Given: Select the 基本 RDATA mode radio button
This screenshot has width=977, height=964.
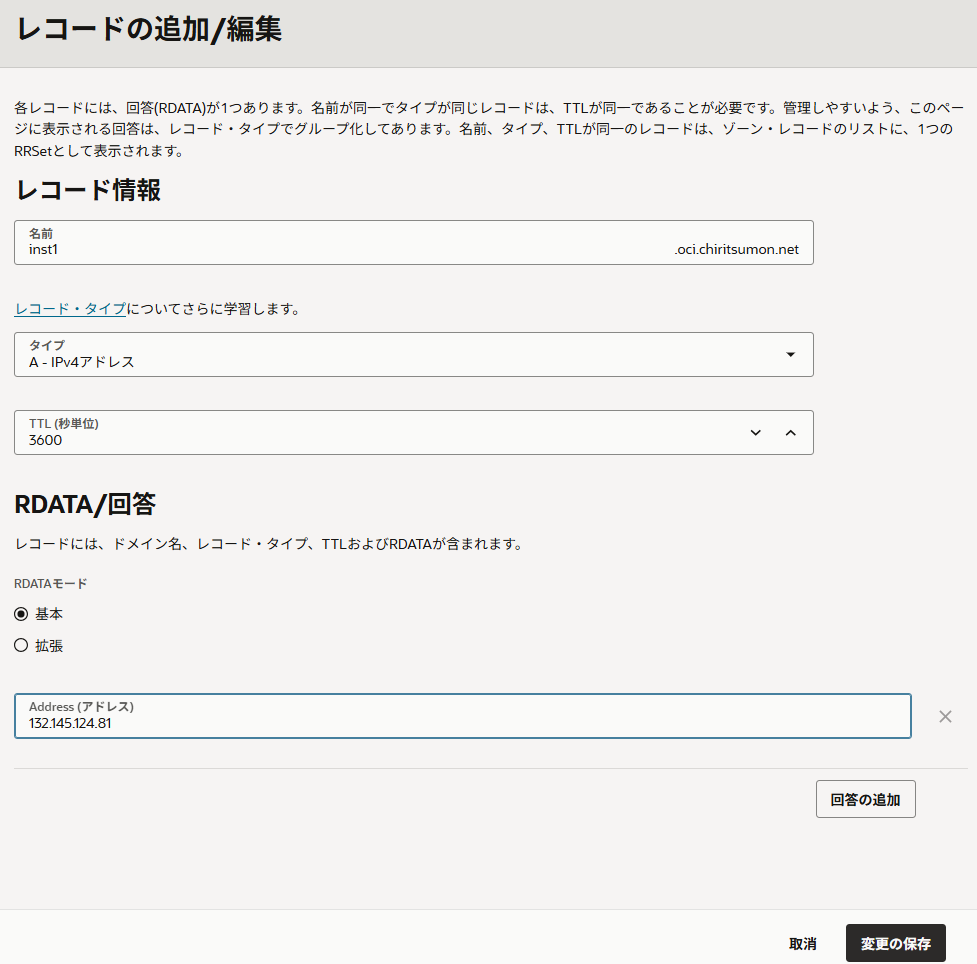Looking at the screenshot, I should coord(21,614).
